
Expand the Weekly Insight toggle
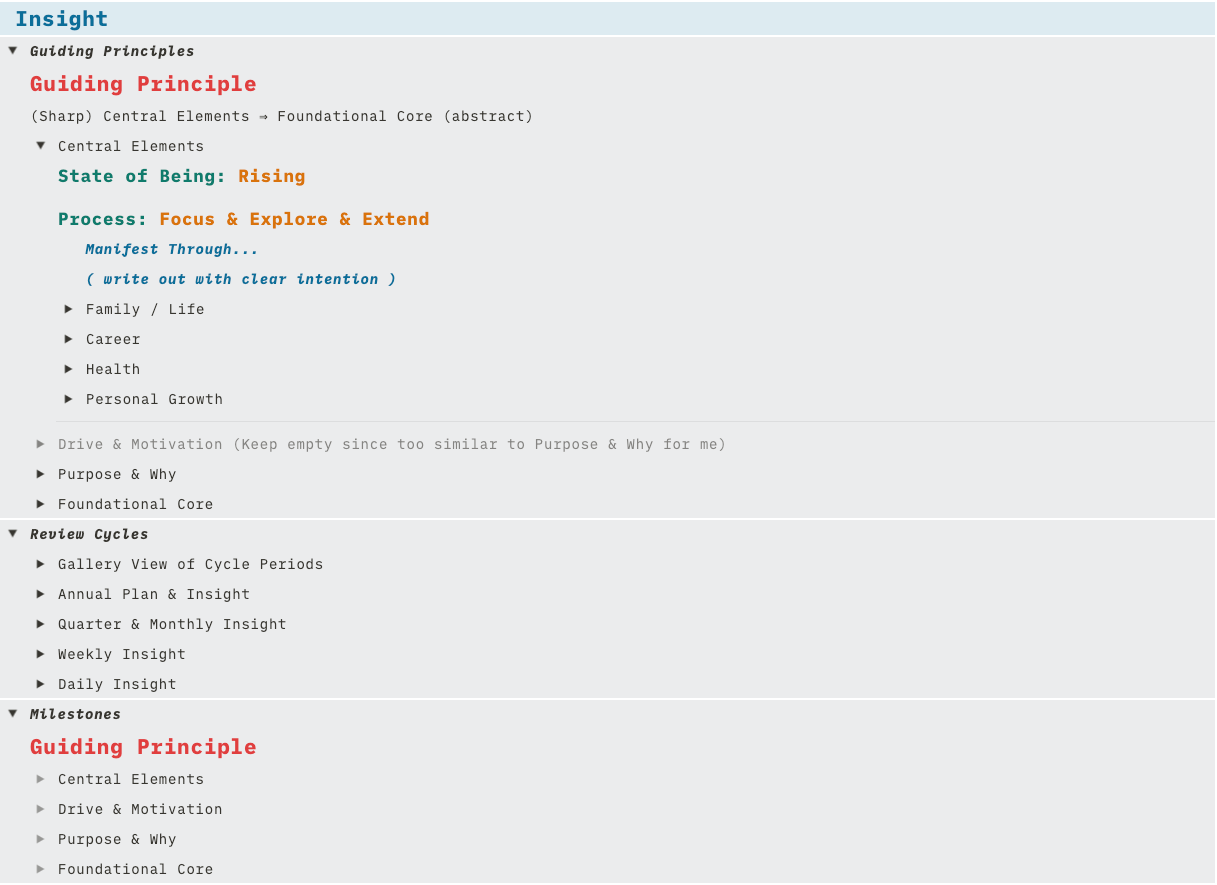[x=41, y=654]
